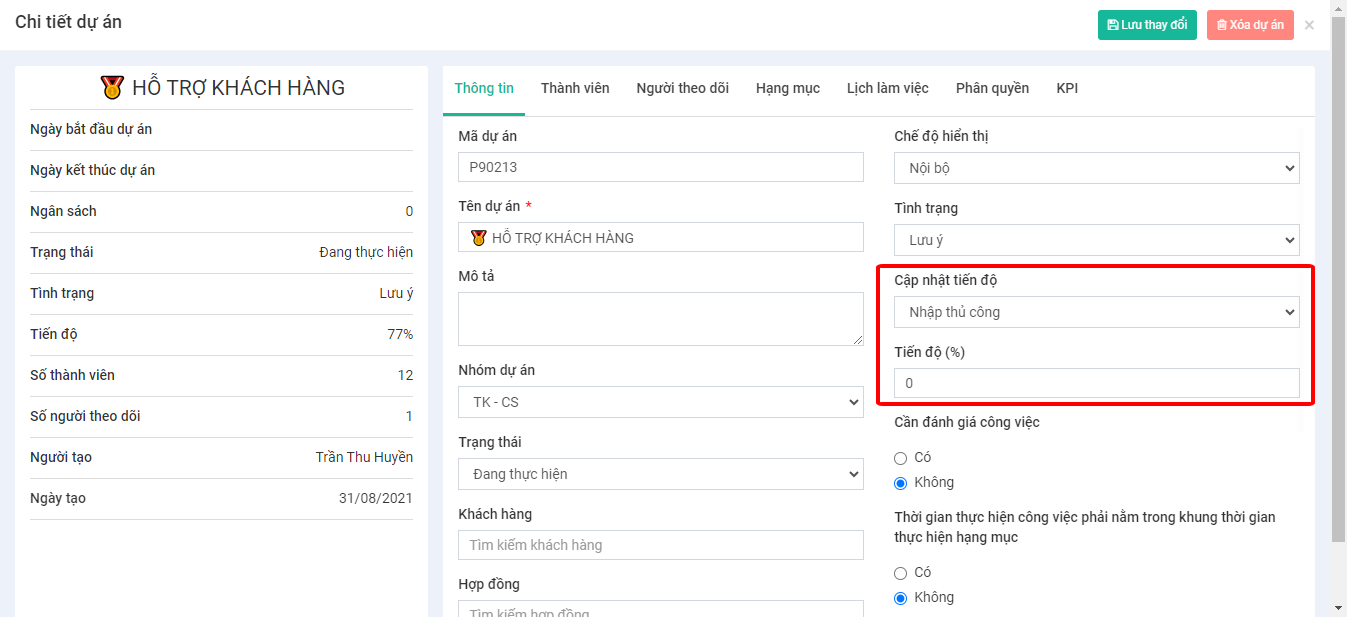Go to the Hạng mục tab

click(x=787, y=88)
